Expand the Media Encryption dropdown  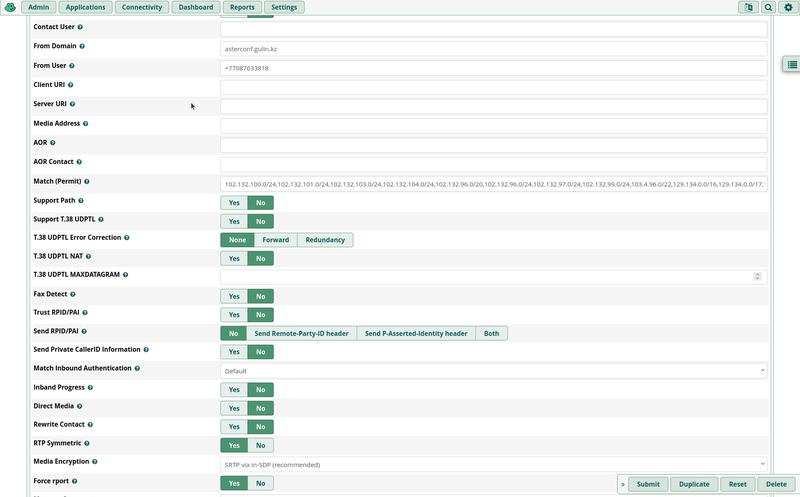point(493,464)
